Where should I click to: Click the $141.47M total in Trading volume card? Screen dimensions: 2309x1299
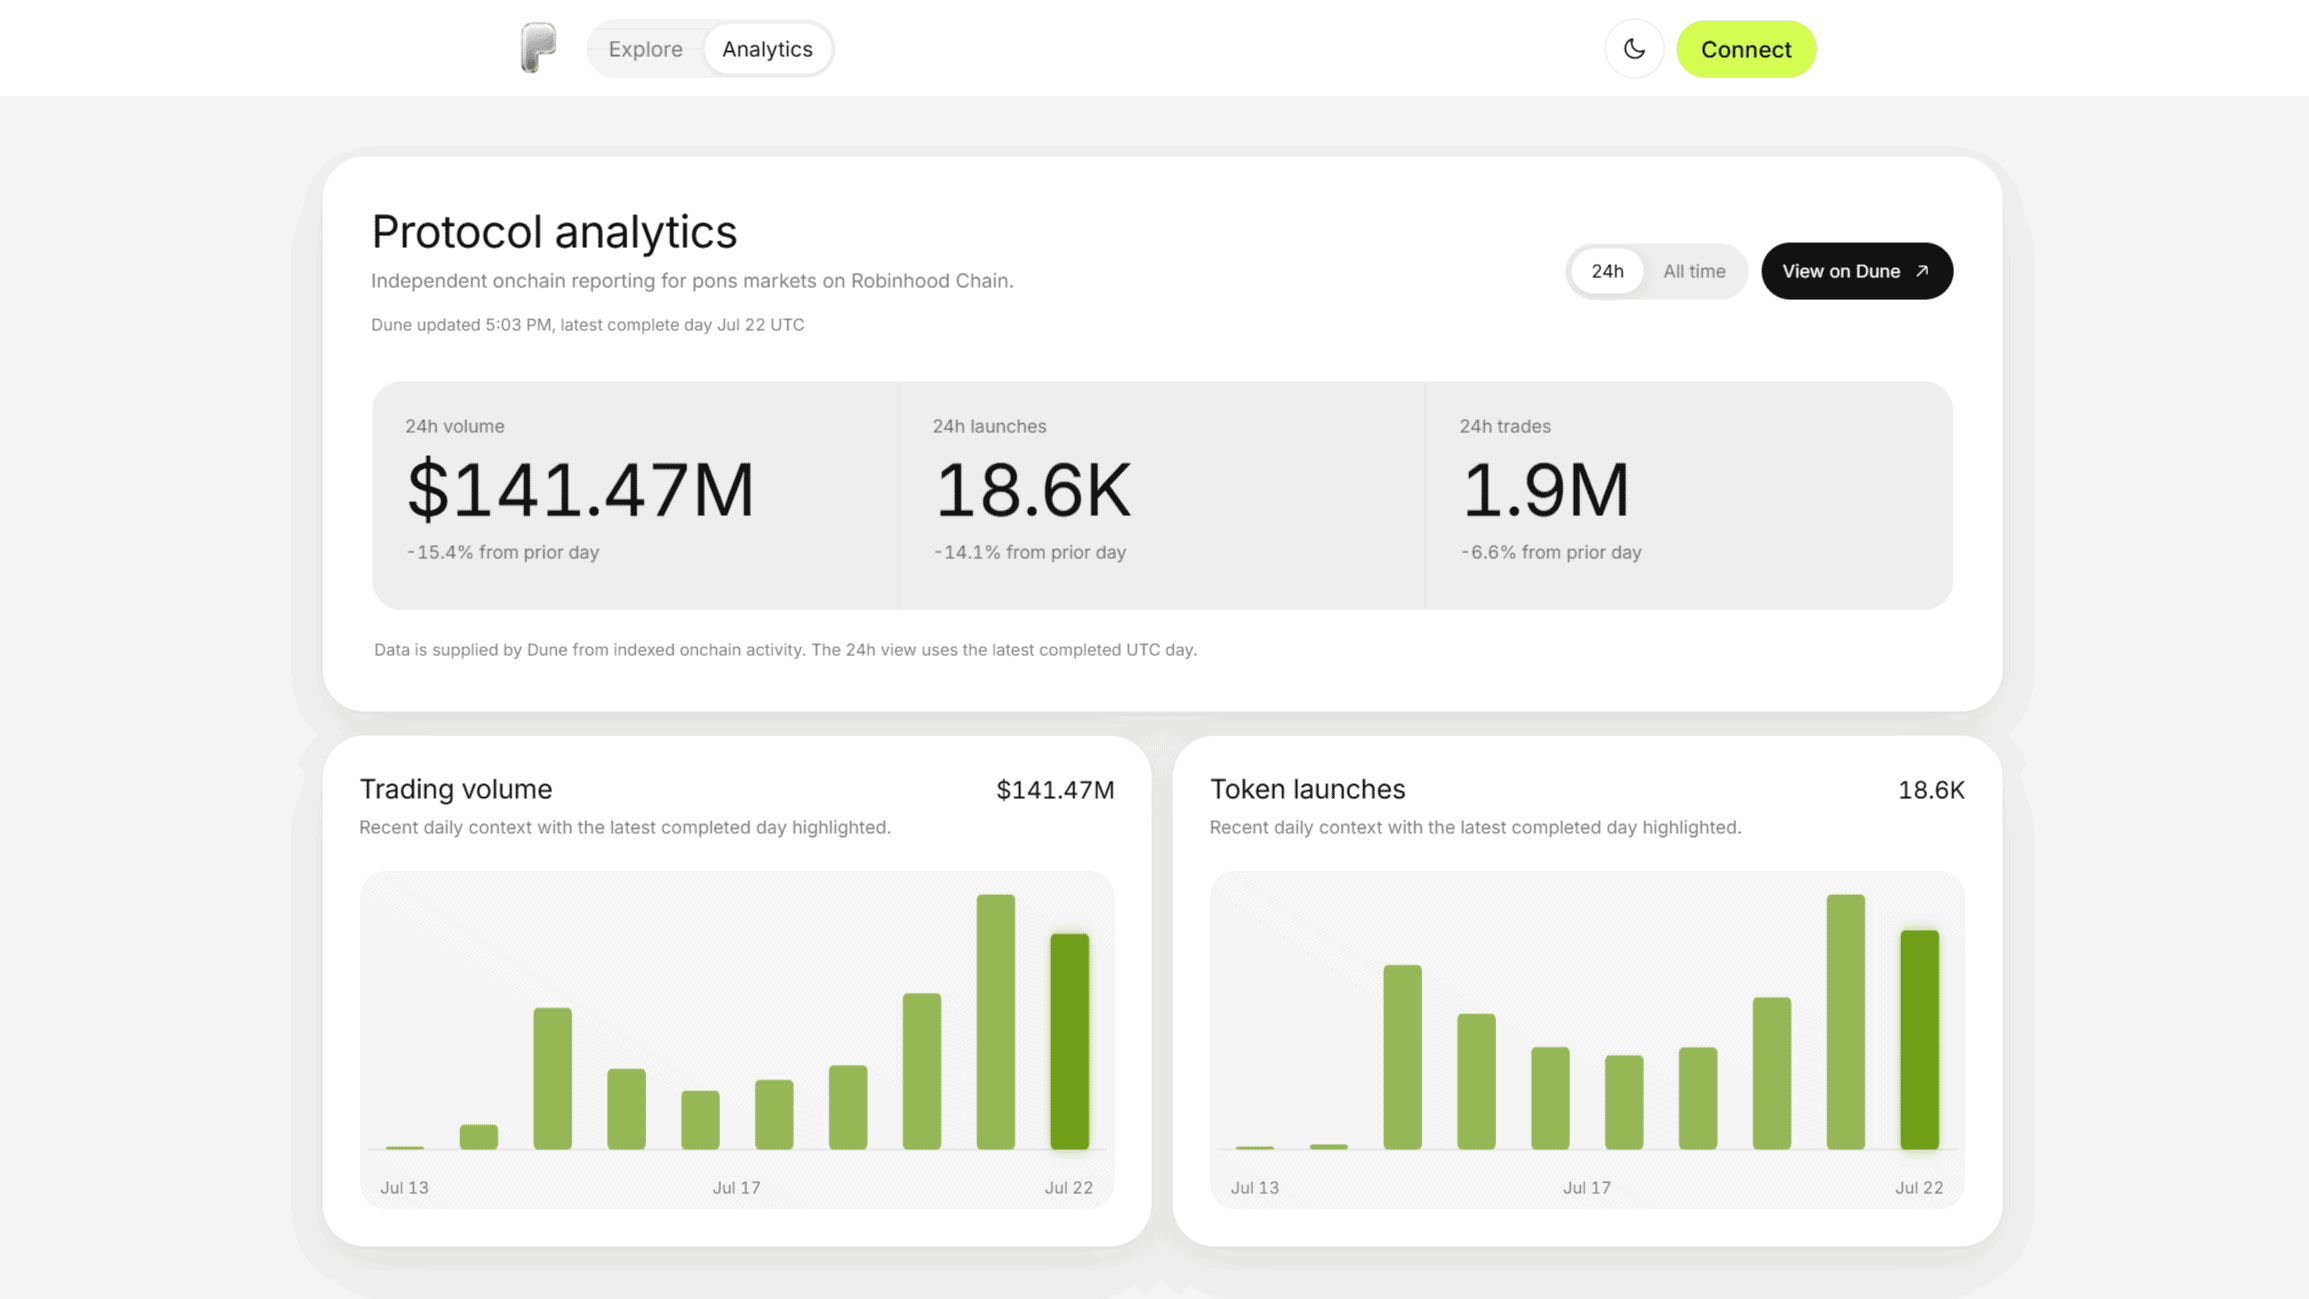(1055, 790)
